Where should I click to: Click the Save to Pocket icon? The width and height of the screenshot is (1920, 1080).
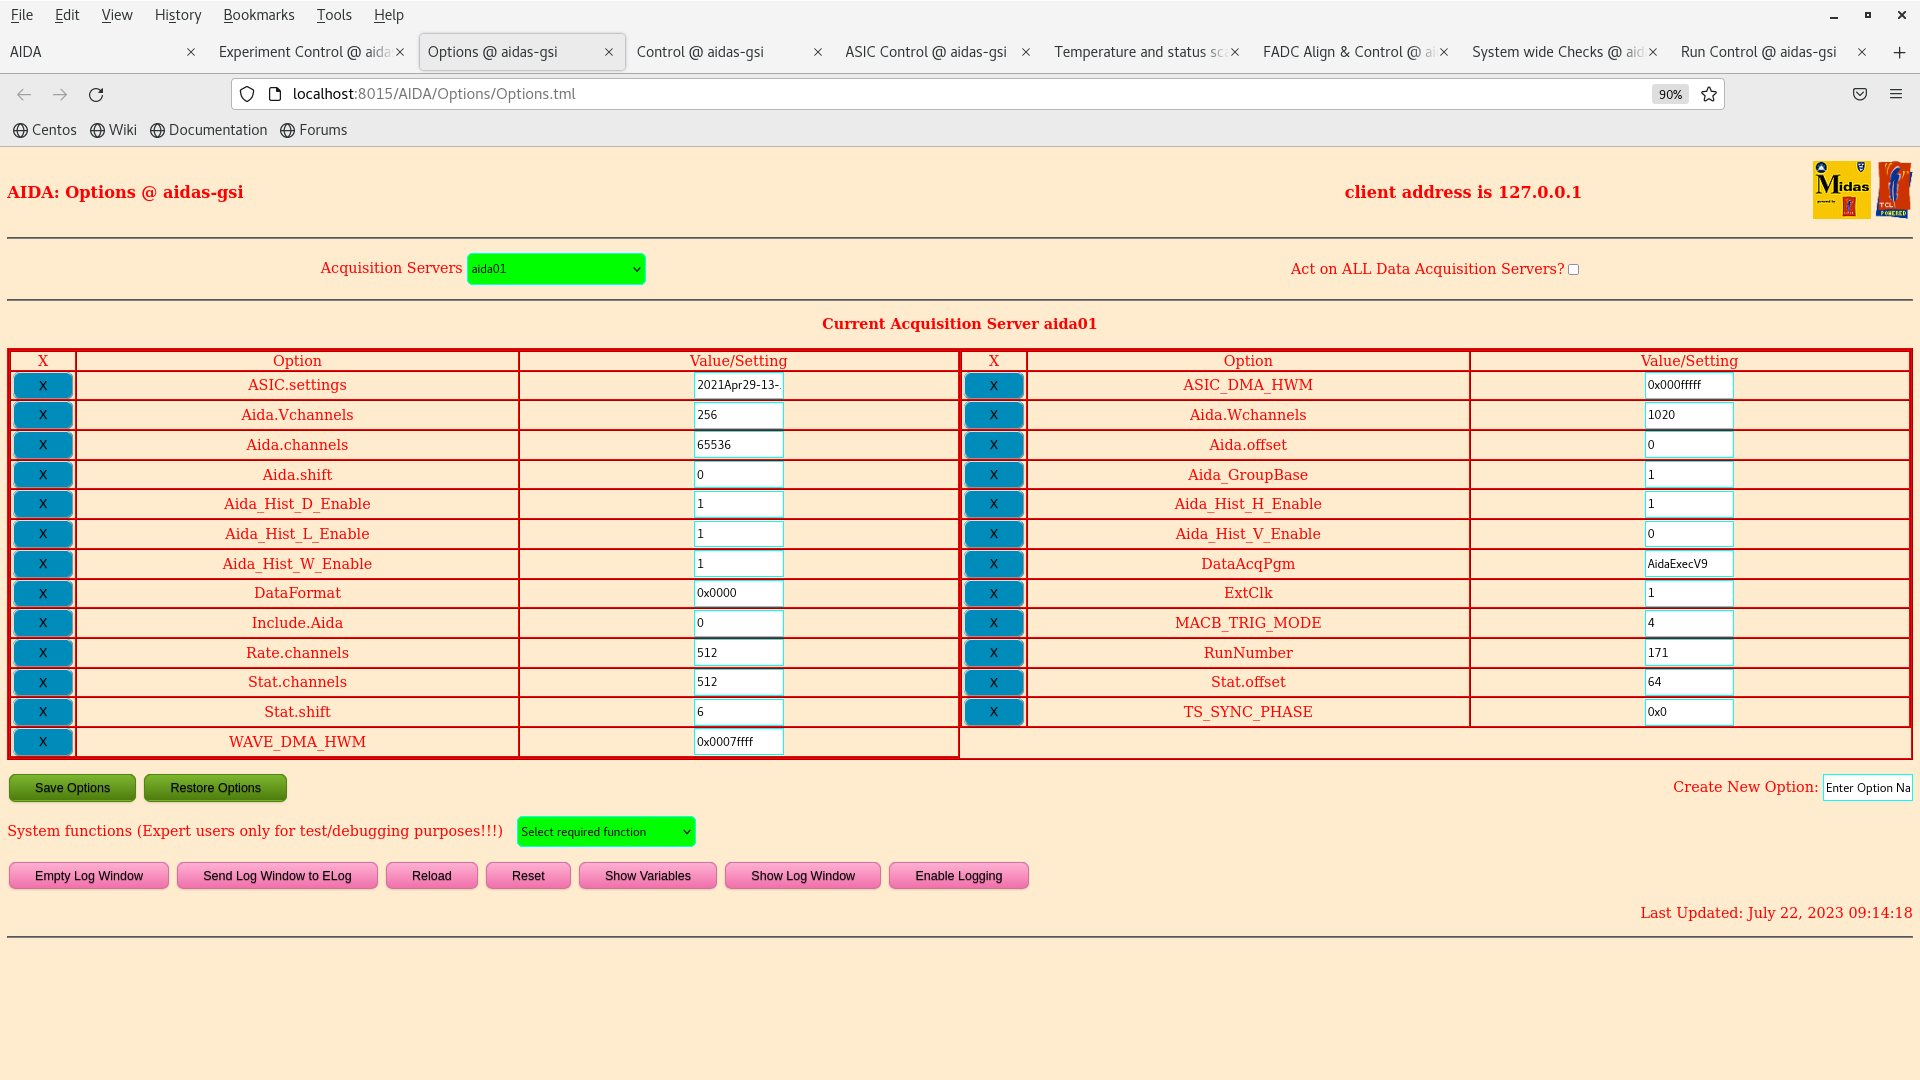1859,94
